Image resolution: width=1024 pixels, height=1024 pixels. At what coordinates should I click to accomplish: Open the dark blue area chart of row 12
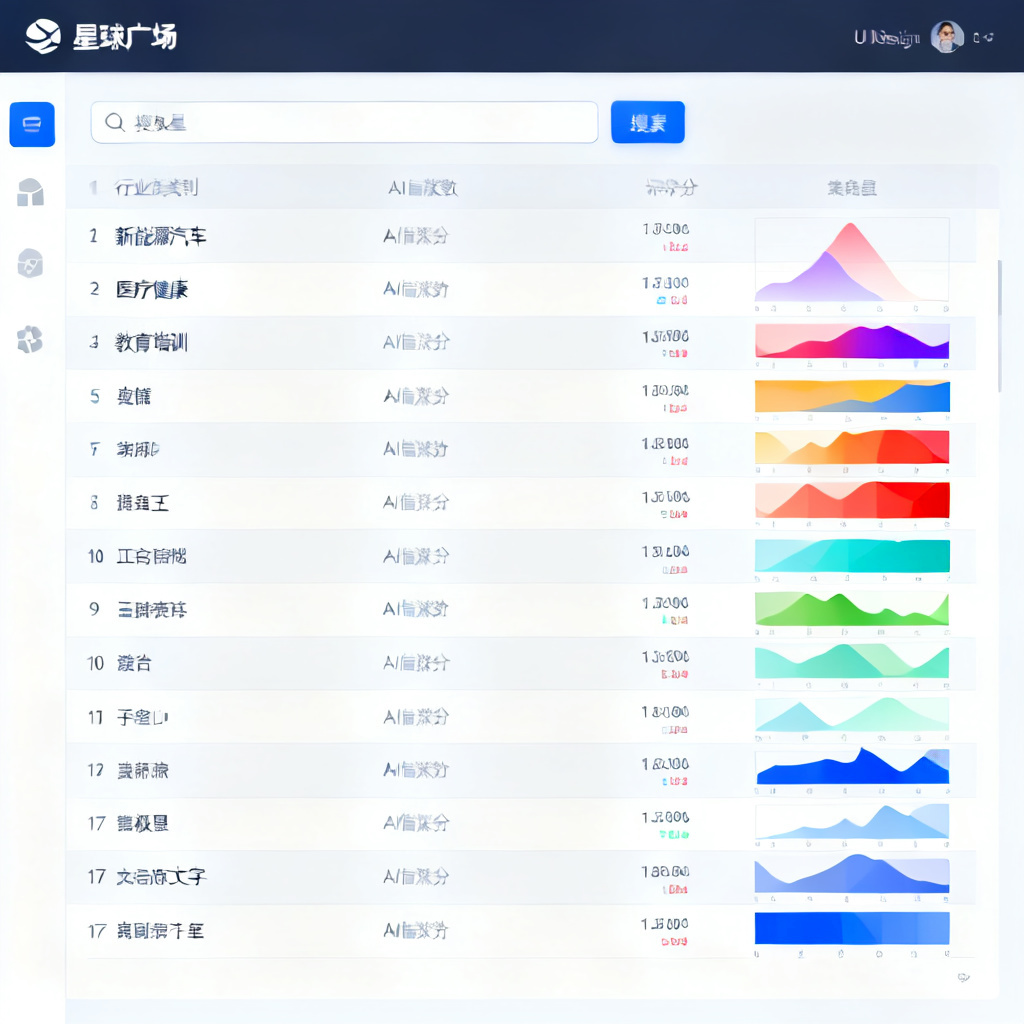(852, 766)
